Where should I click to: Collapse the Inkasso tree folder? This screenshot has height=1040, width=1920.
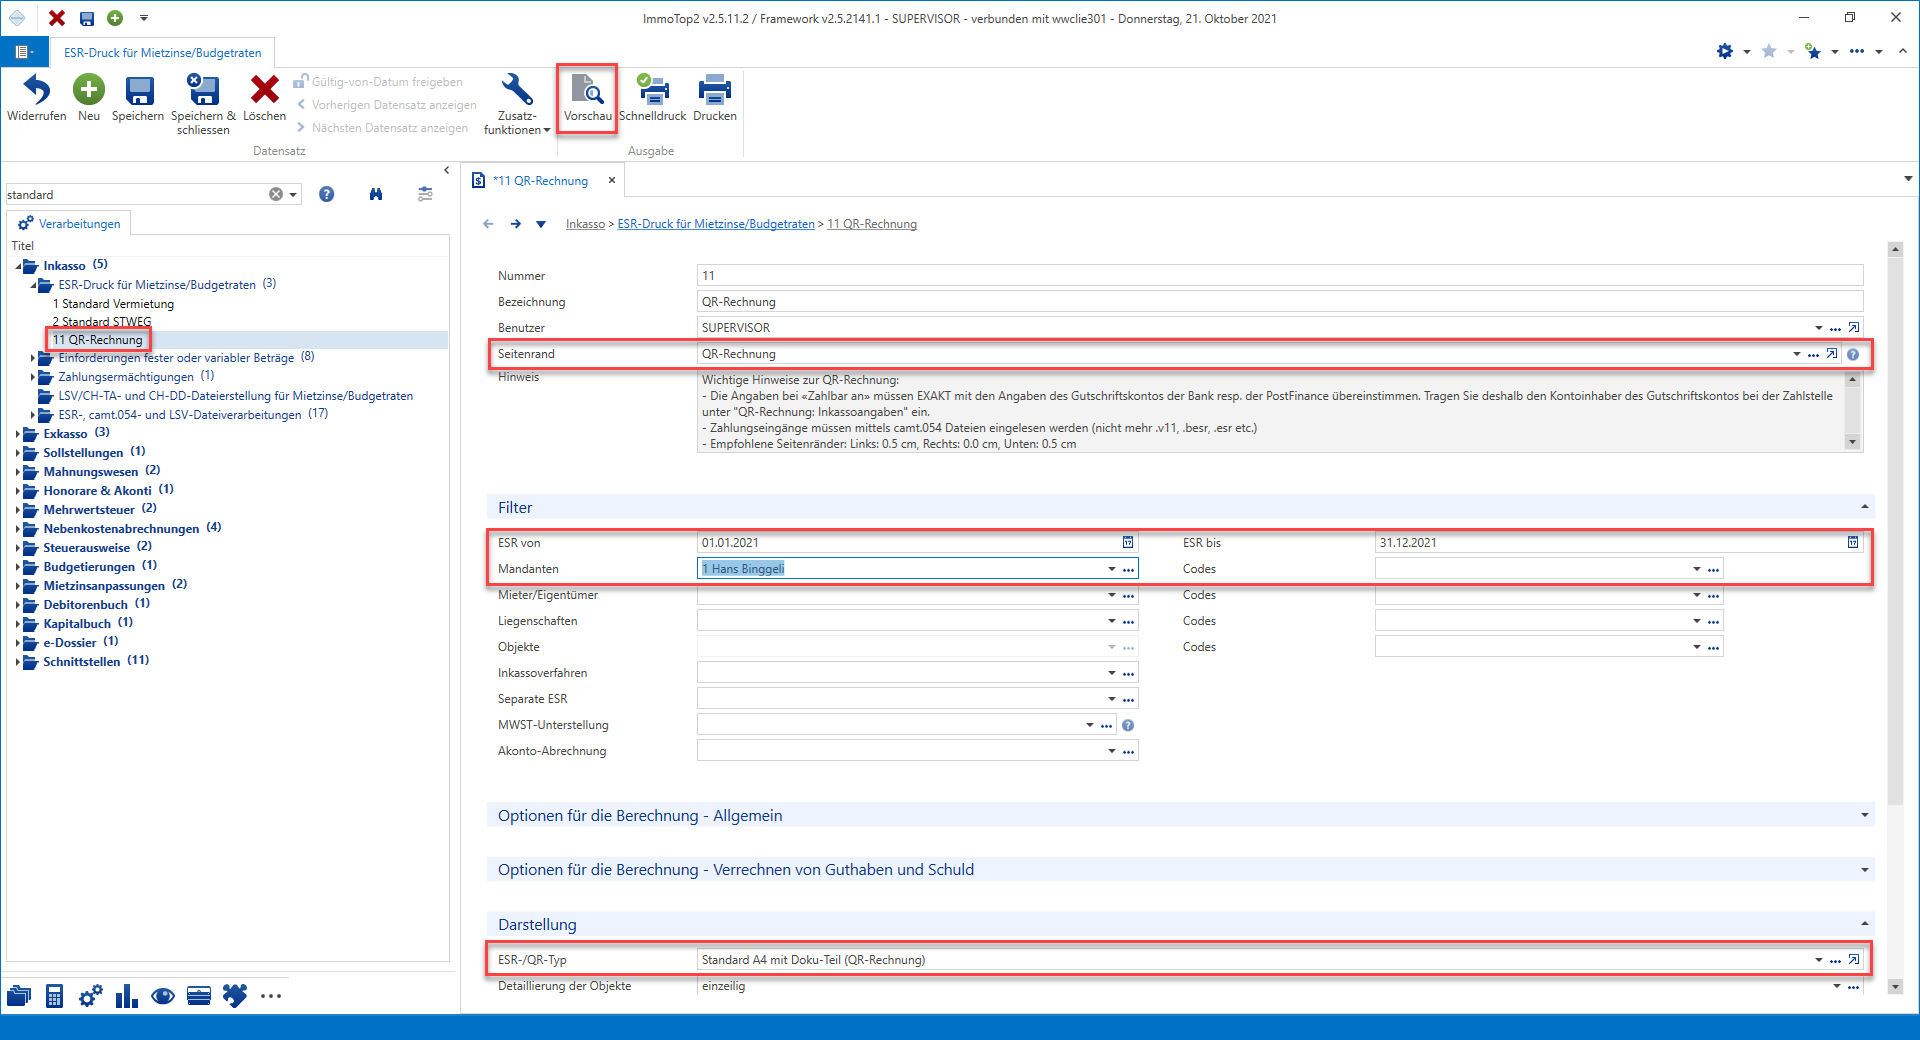tap(18, 266)
